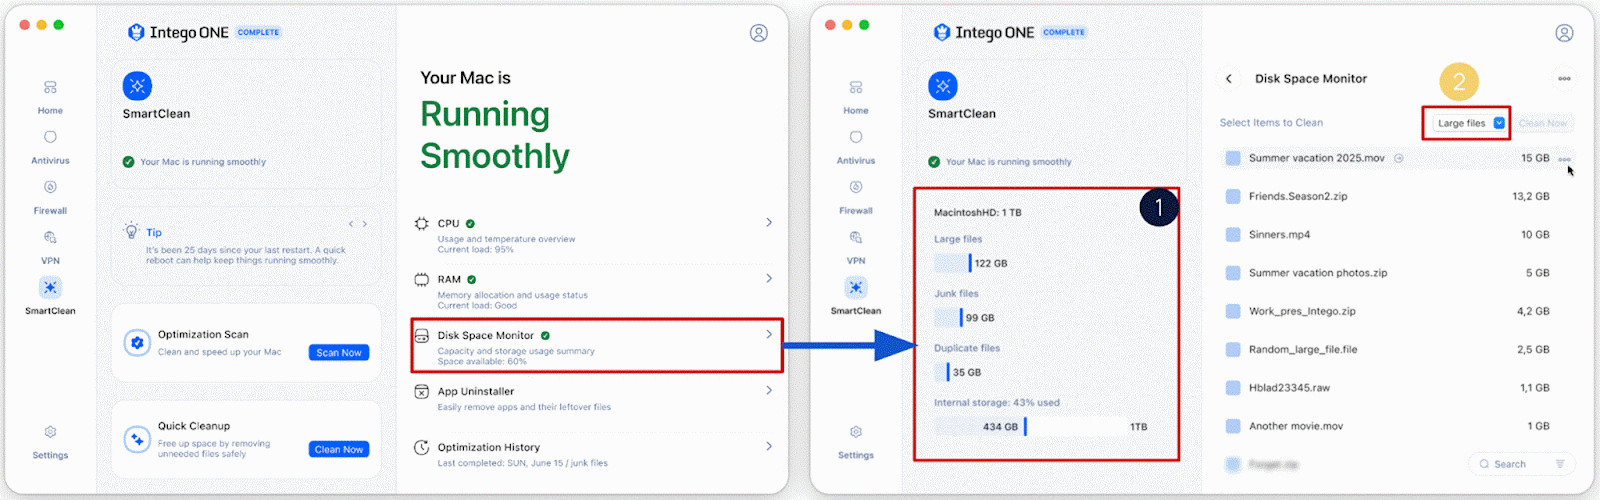Check the Hblad23345.raw checkbox
Viewport: 1600px width, 500px height.
click(x=1233, y=388)
